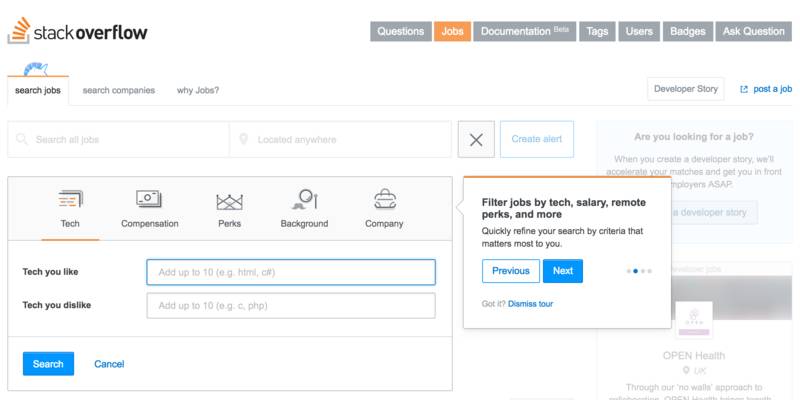This screenshot has width=800, height=400.
Task: Click the Stack Overflow logo
Action: coord(78,31)
